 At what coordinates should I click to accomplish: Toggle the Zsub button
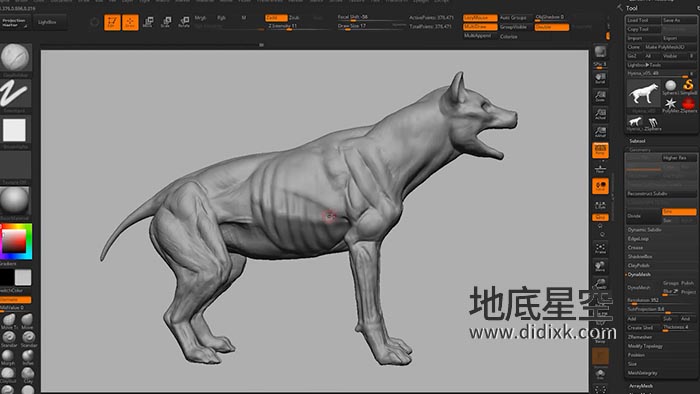point(295,18)
